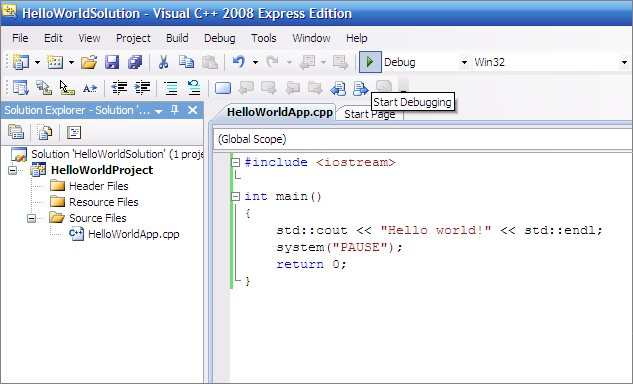The height and width of the screenshot is (384, 633).
Task: Select the Header Files folder
Action: click(x=99, y=186)
